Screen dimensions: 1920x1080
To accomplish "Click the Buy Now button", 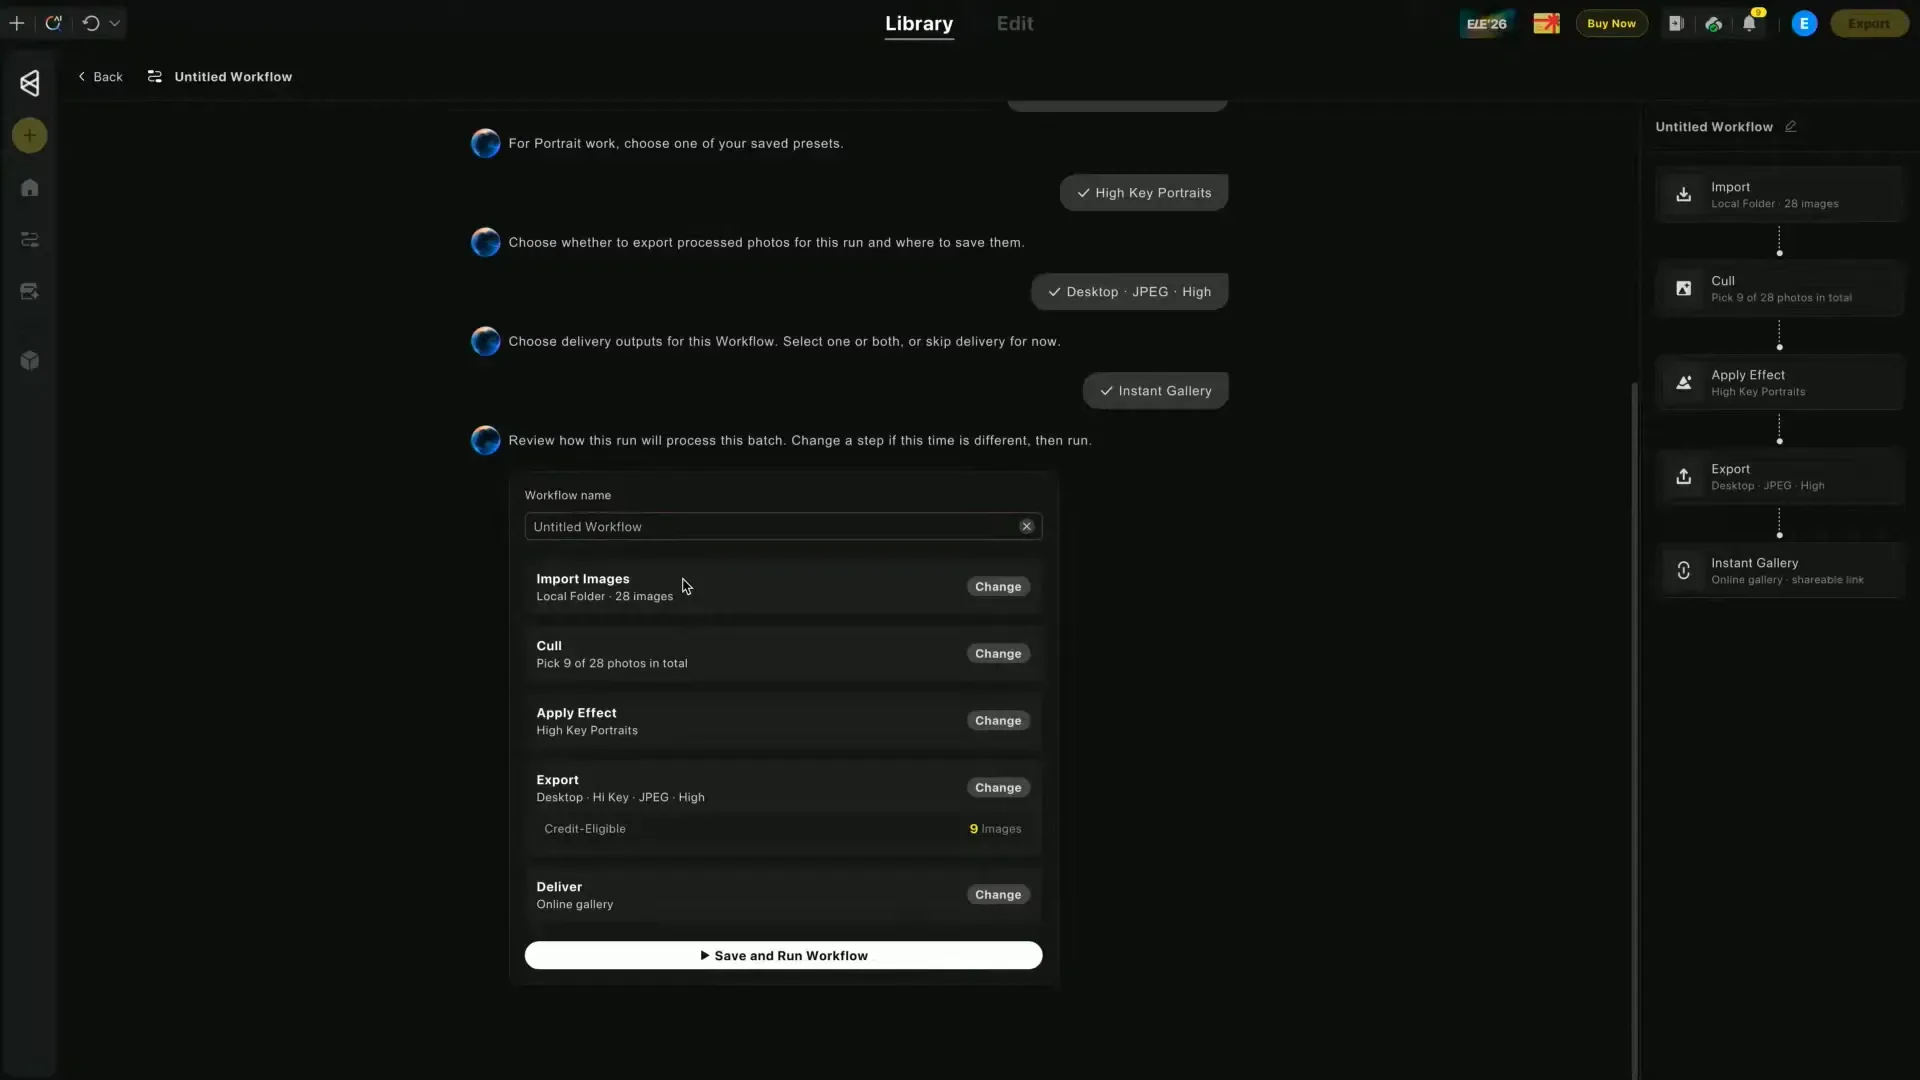I will pos(1611,23).
